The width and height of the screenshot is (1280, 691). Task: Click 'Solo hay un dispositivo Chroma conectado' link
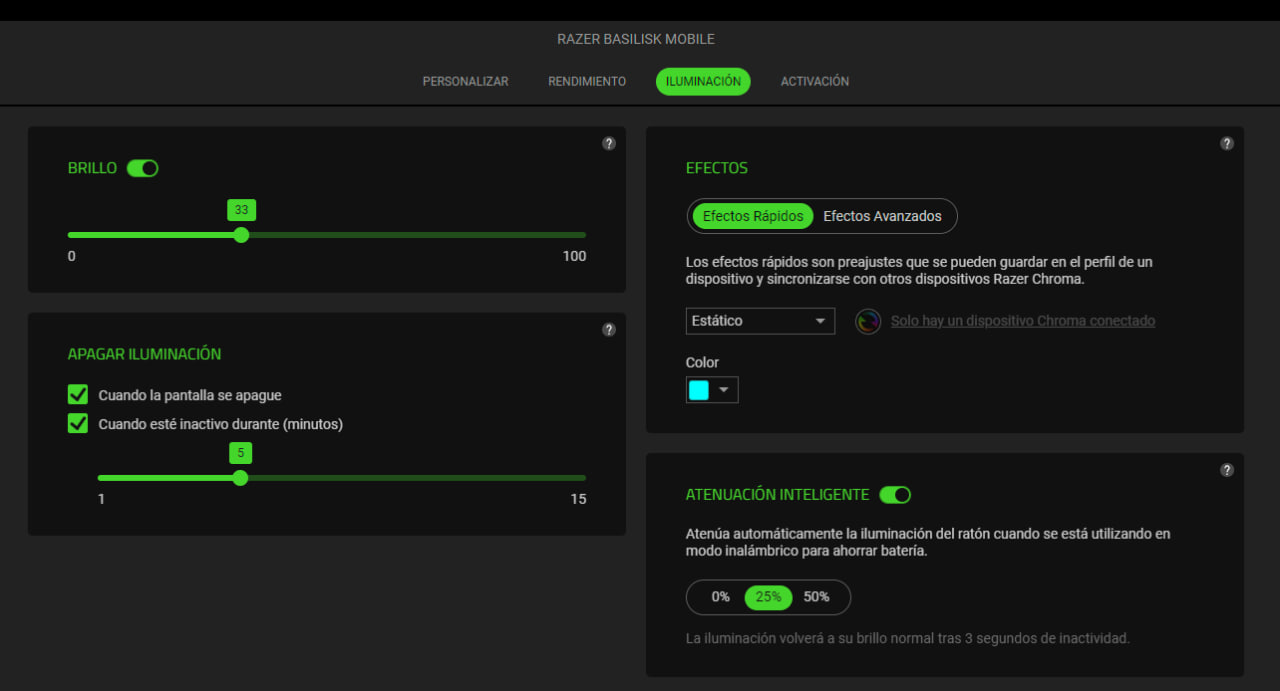[x=1023, y=321]
